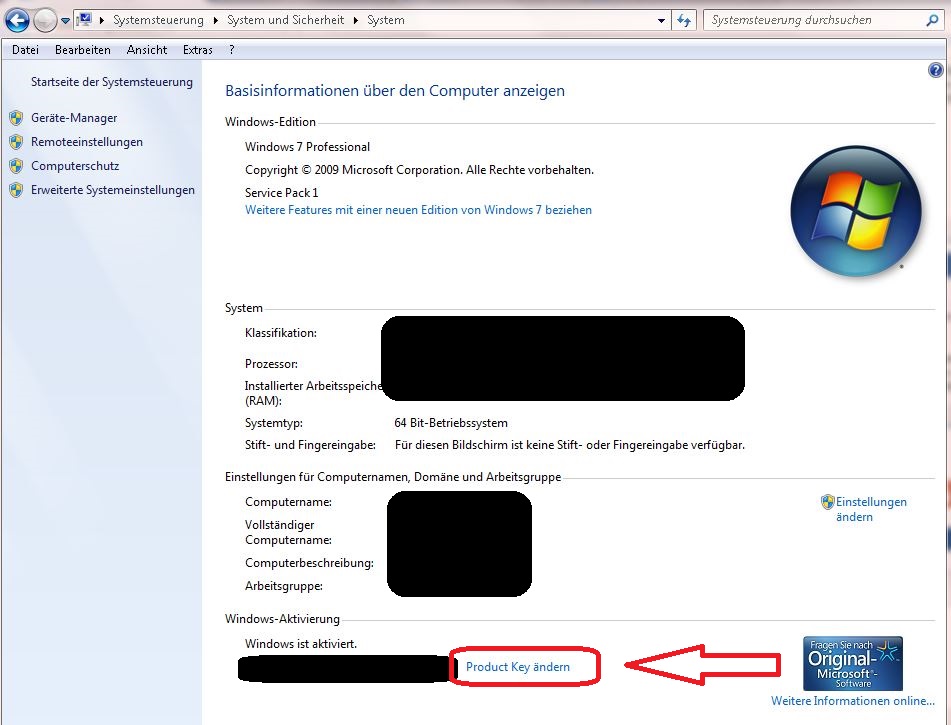Click Product Key ändern link
The height and width of the screenshot is (725, 951).
click(x=518, y=667)
